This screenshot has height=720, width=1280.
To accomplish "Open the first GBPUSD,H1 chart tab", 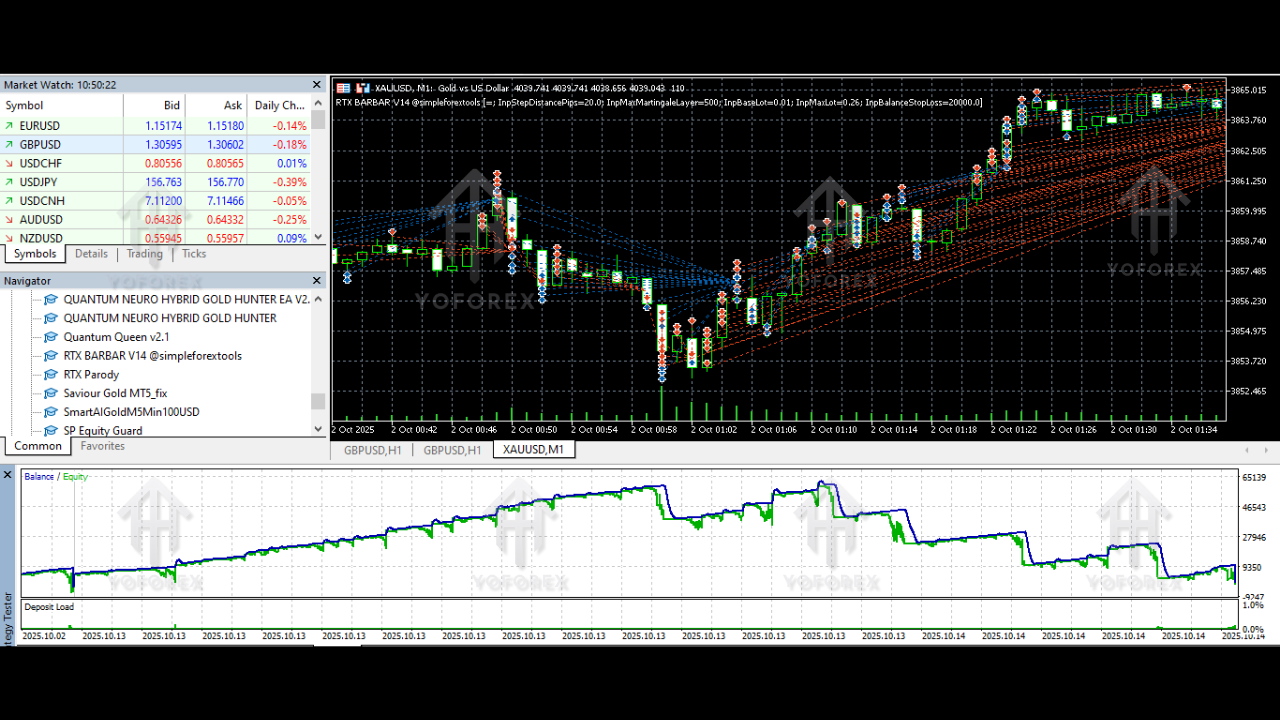I will pyautogui.click(x=372, y=450).
